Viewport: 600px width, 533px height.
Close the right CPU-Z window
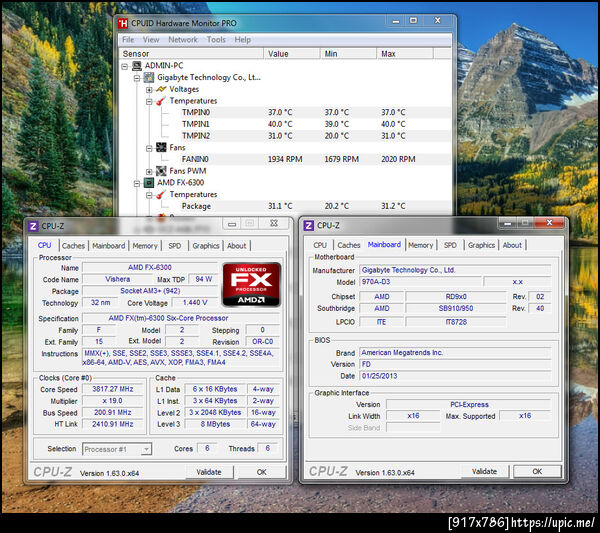click(549, 223)
